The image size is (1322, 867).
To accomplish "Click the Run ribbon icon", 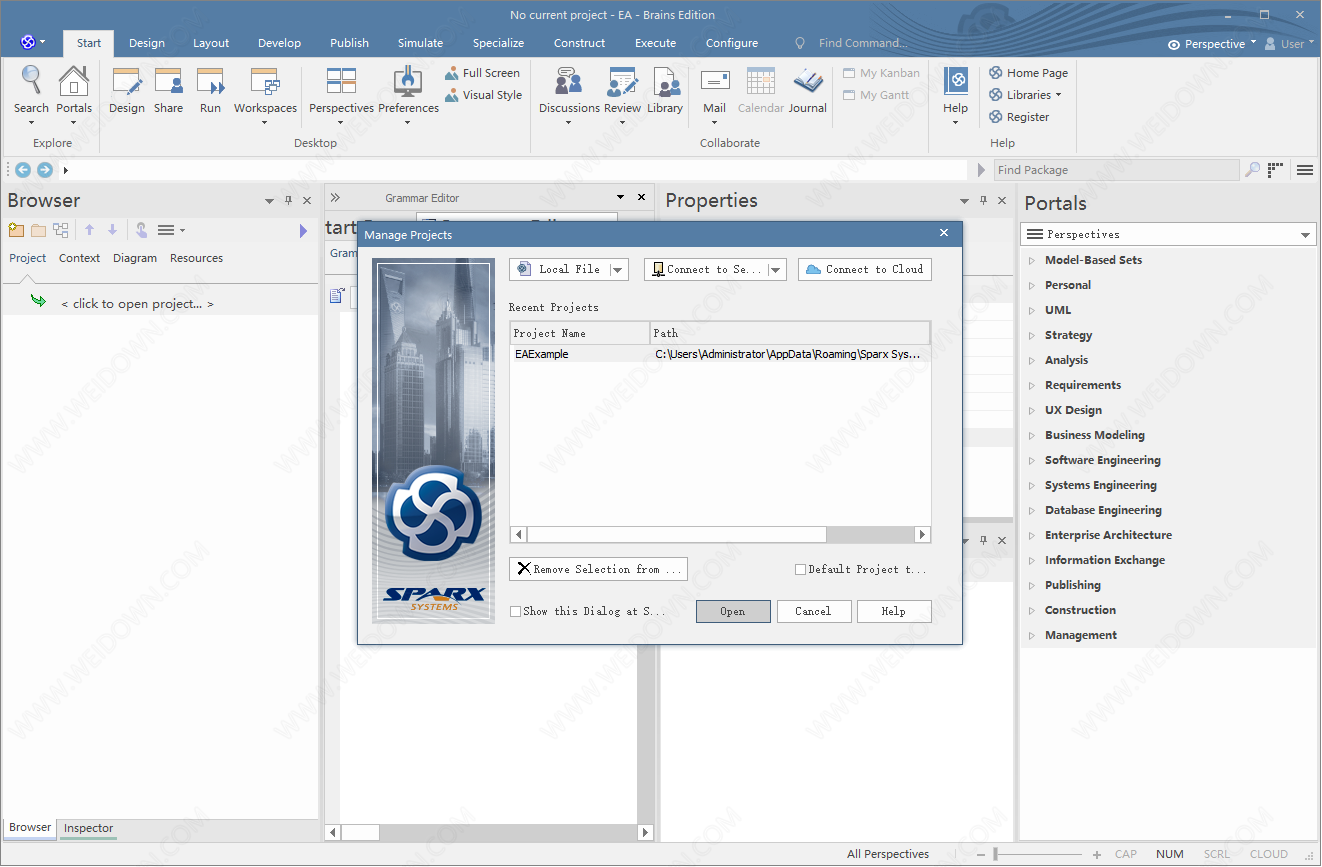I will point(210,91).
